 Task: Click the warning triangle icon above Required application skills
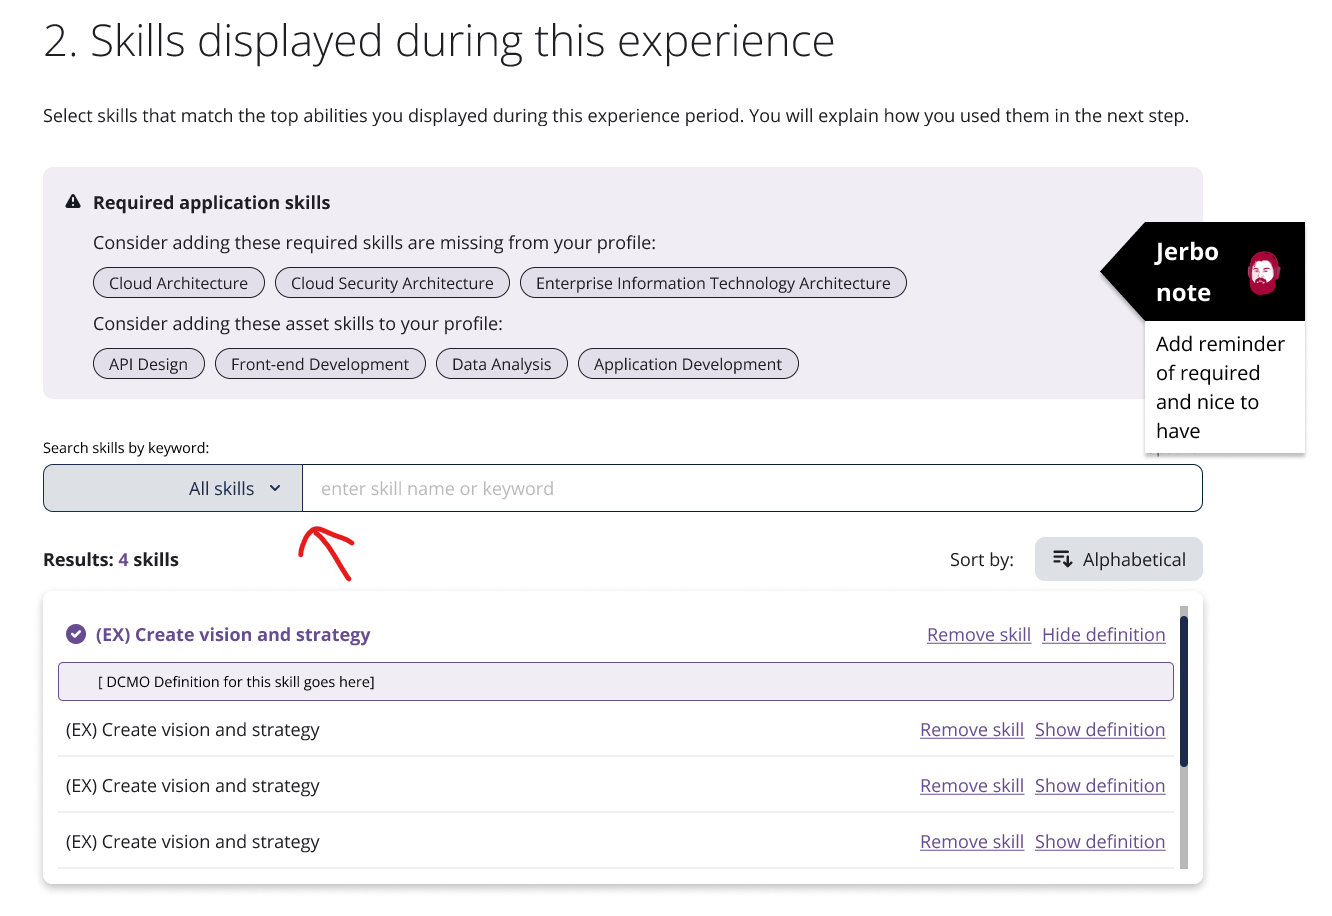pos(73,200)
